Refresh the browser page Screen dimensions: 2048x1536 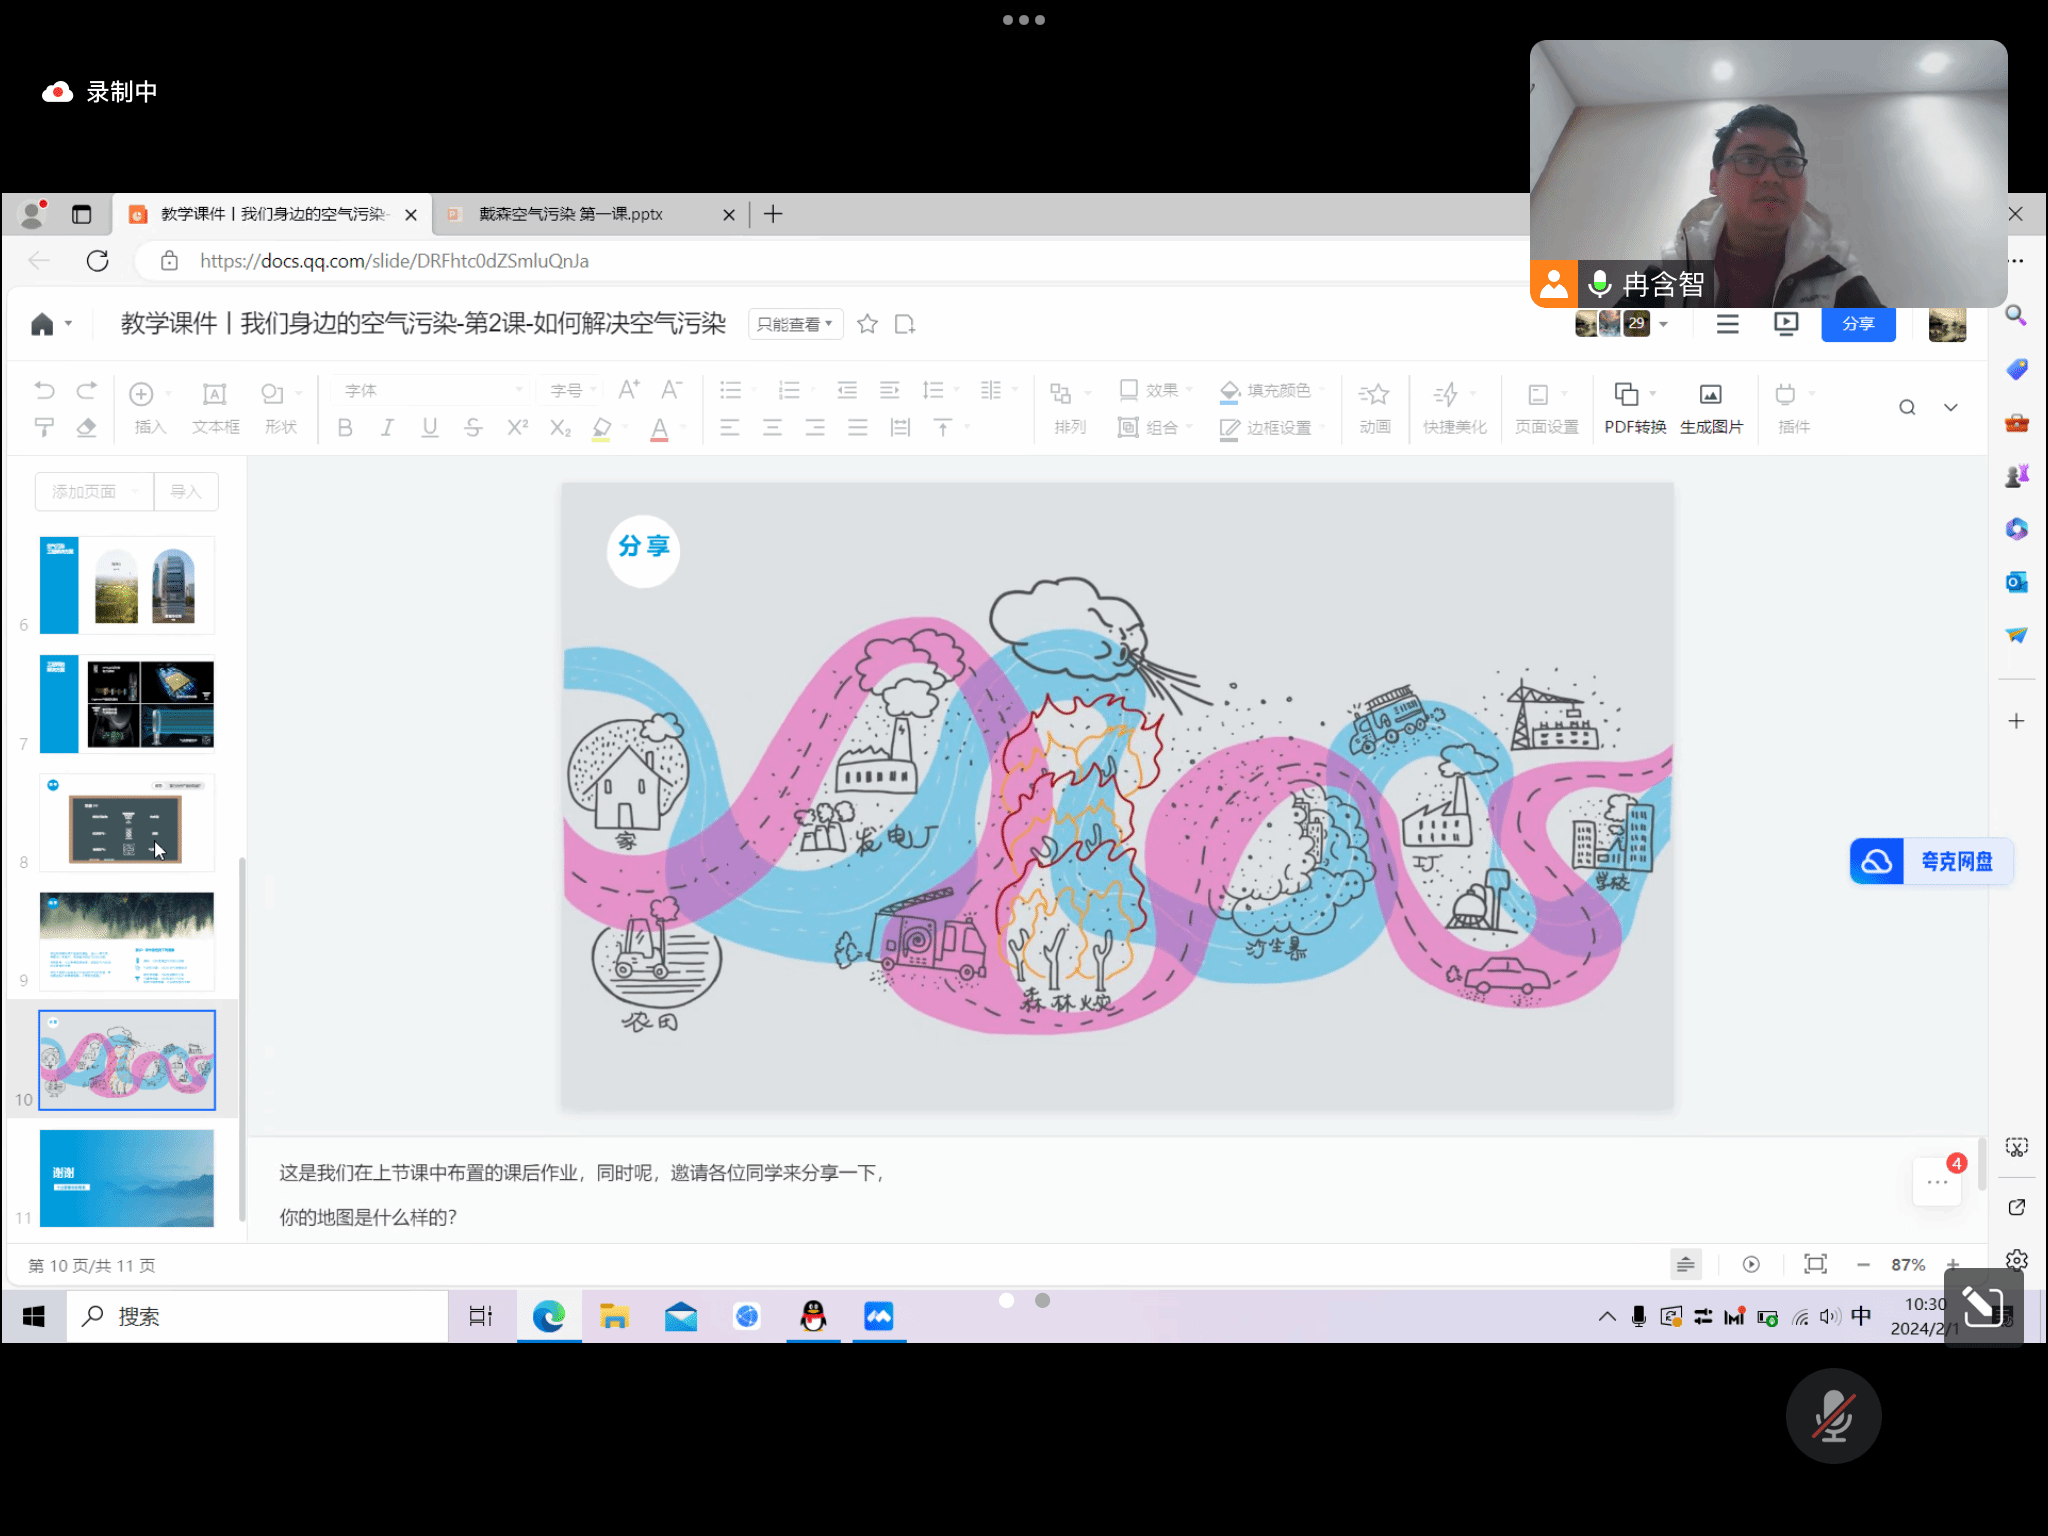[98, 261]
